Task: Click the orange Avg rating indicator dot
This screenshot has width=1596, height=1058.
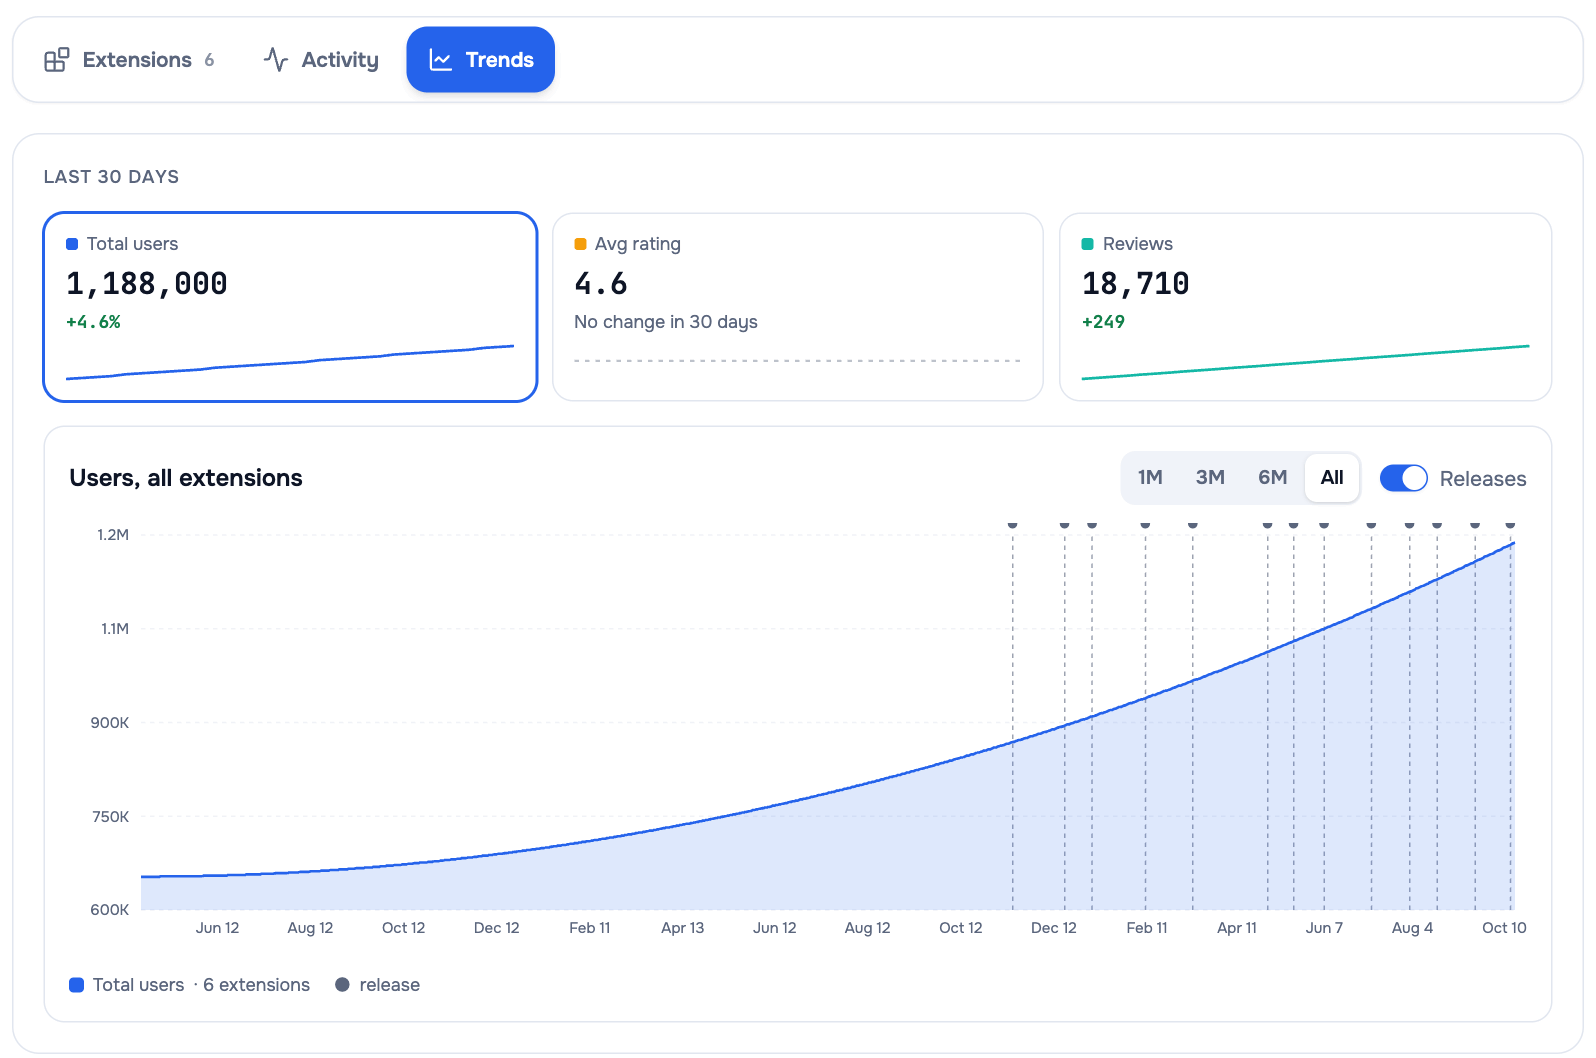Action: [x=580, y=244]
